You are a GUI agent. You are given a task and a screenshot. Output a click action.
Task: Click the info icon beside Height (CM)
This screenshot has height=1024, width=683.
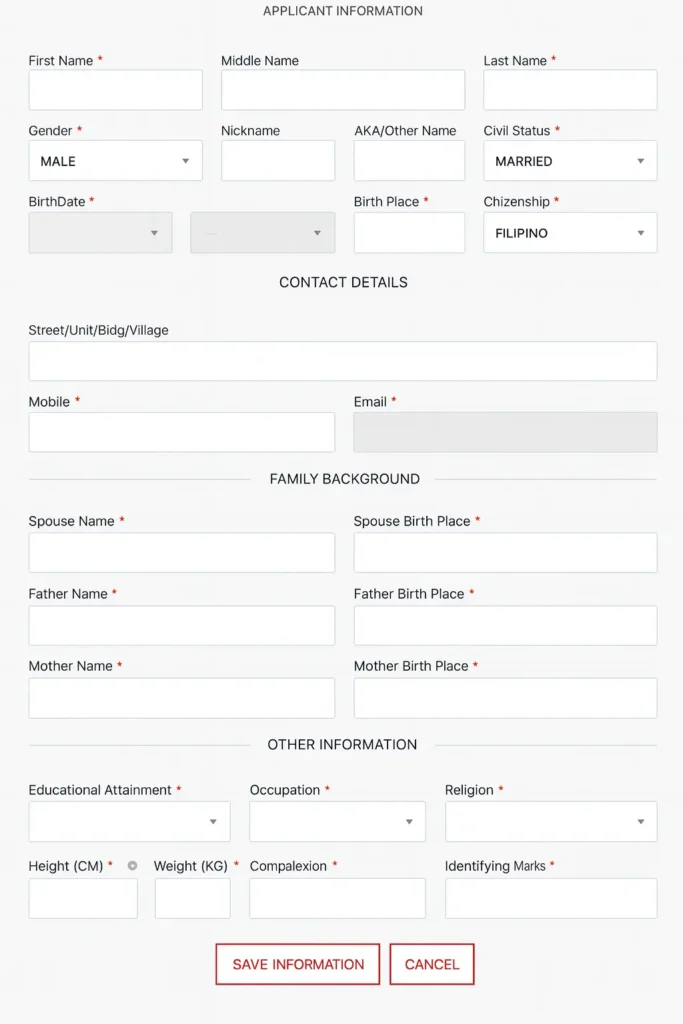tap(131, 866)
